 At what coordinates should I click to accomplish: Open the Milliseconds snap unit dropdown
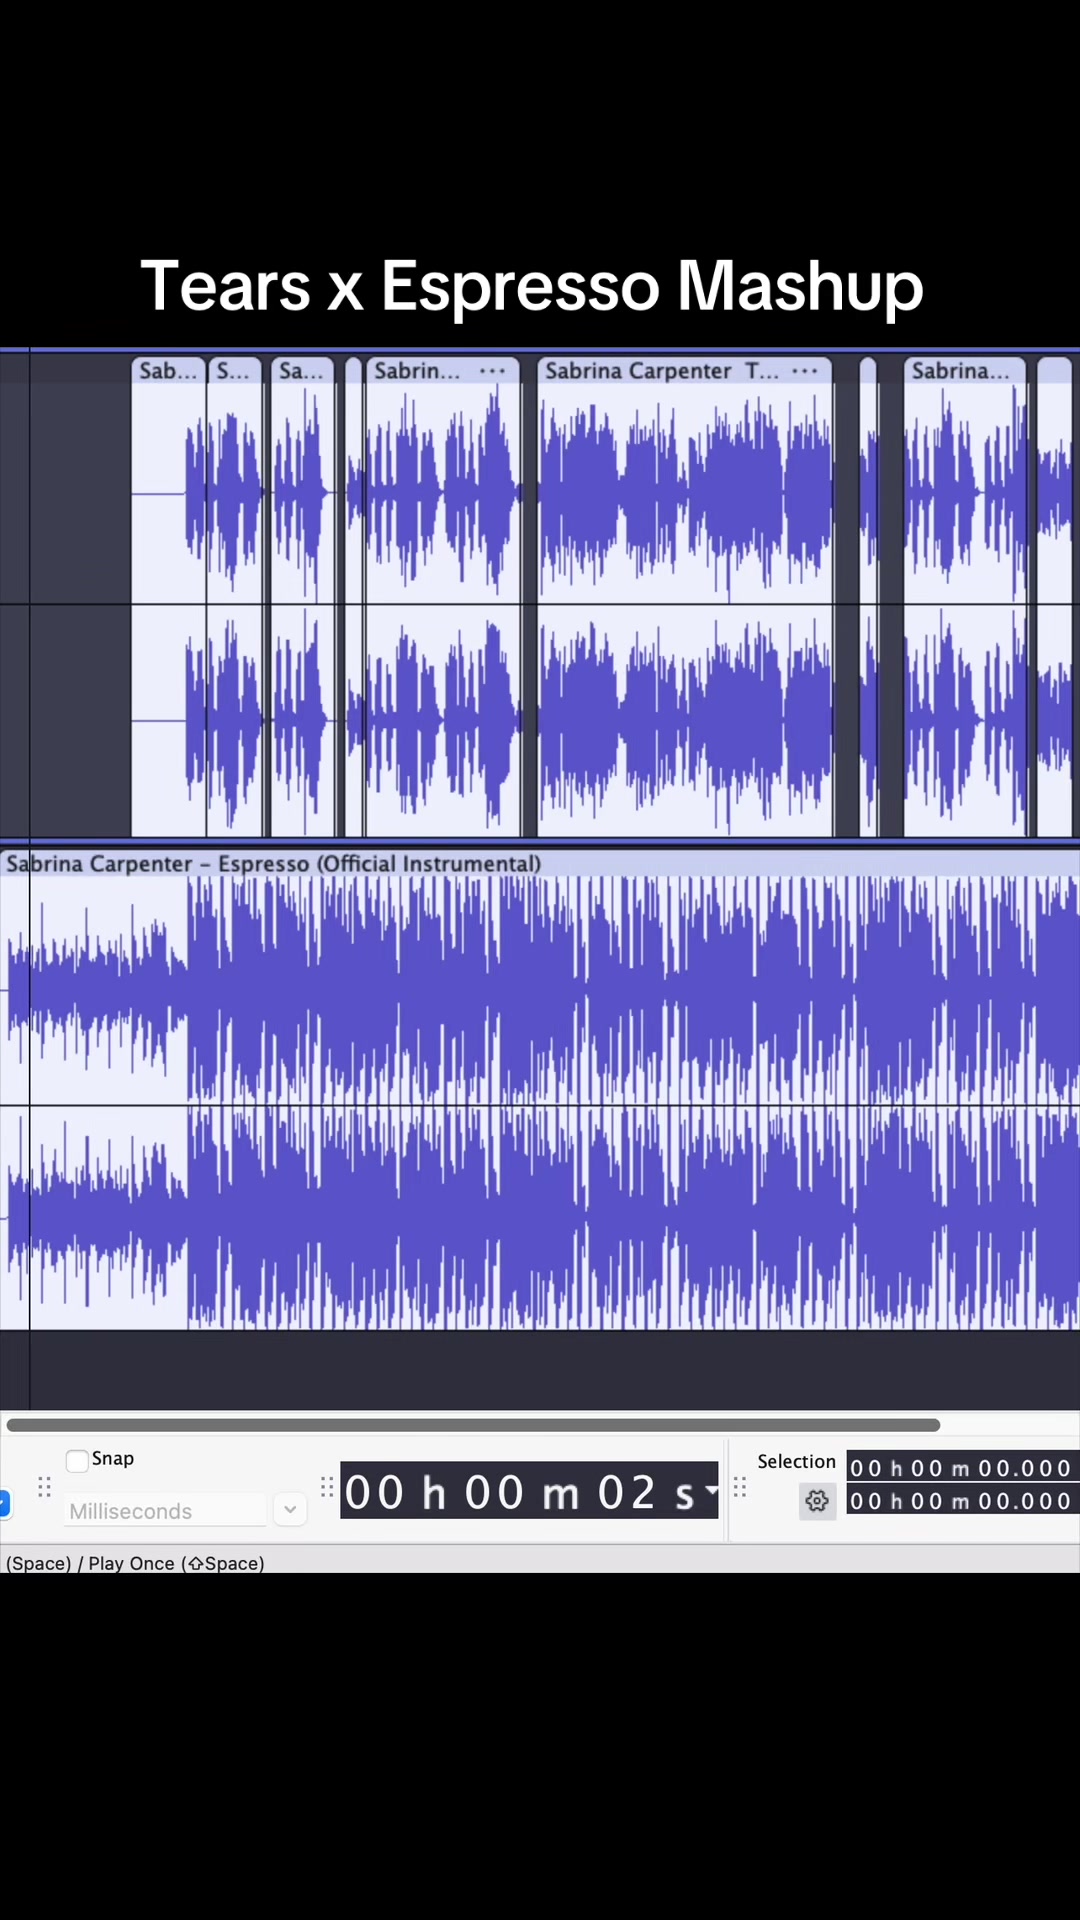click(x=167, y=1510)
